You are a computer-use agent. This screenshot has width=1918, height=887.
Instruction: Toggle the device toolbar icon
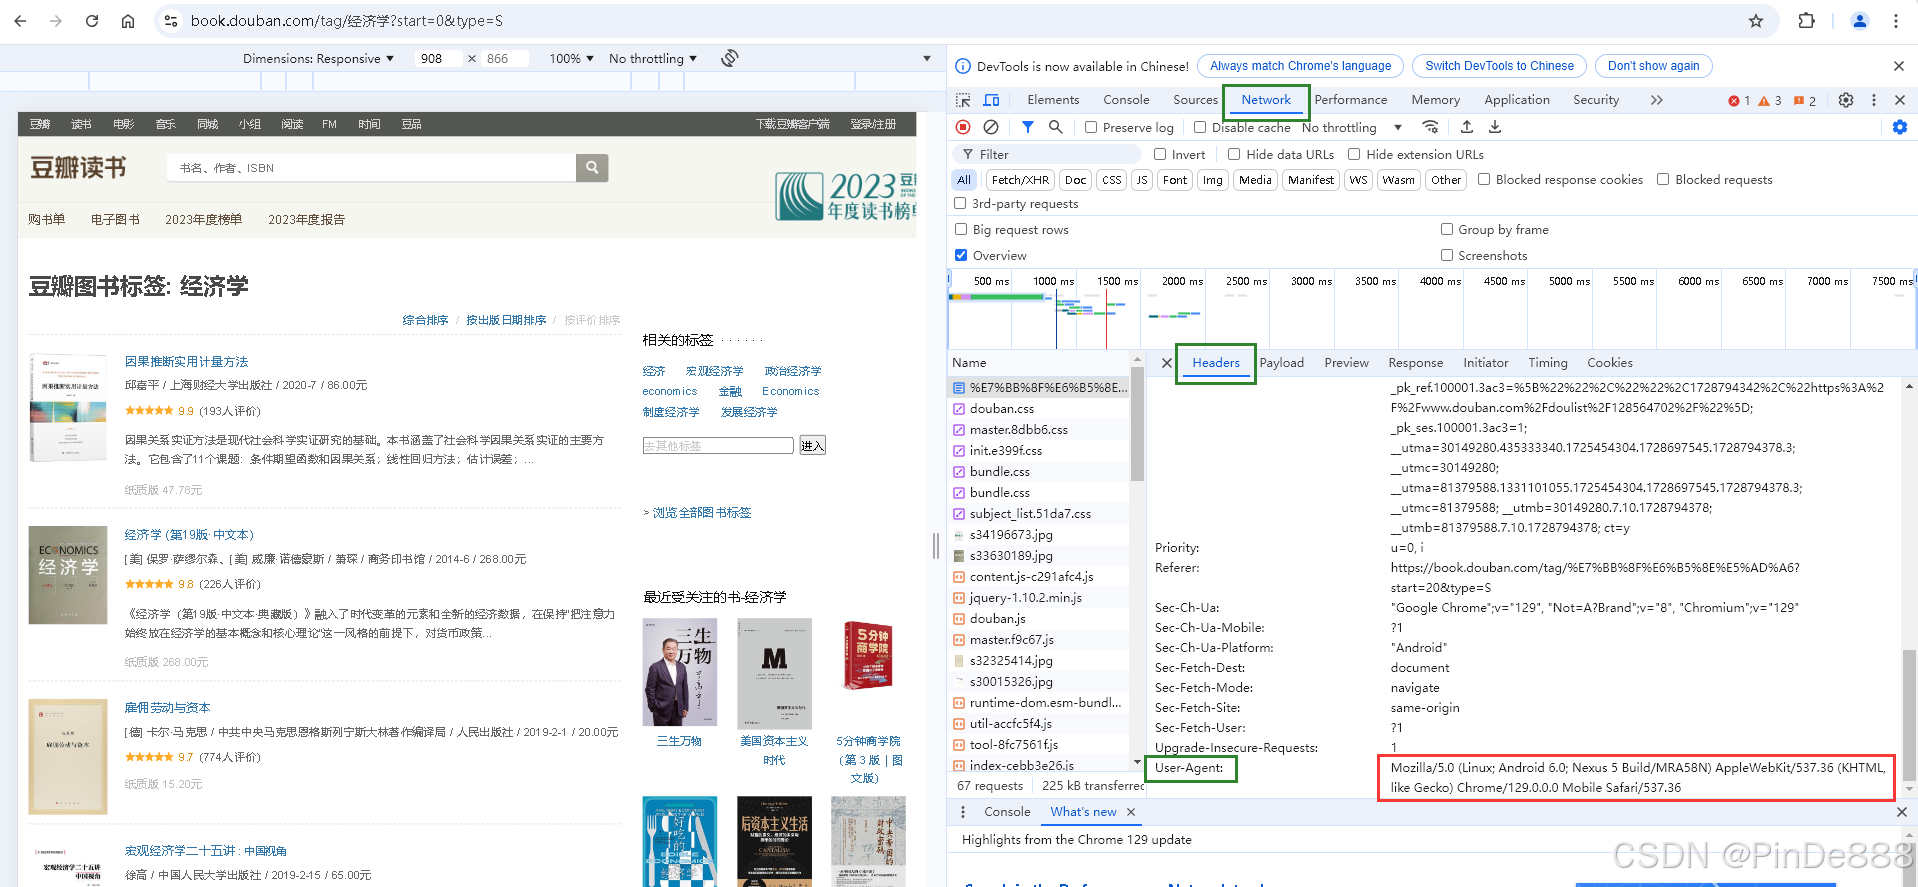pyautogui.click(x=991, y=100)
